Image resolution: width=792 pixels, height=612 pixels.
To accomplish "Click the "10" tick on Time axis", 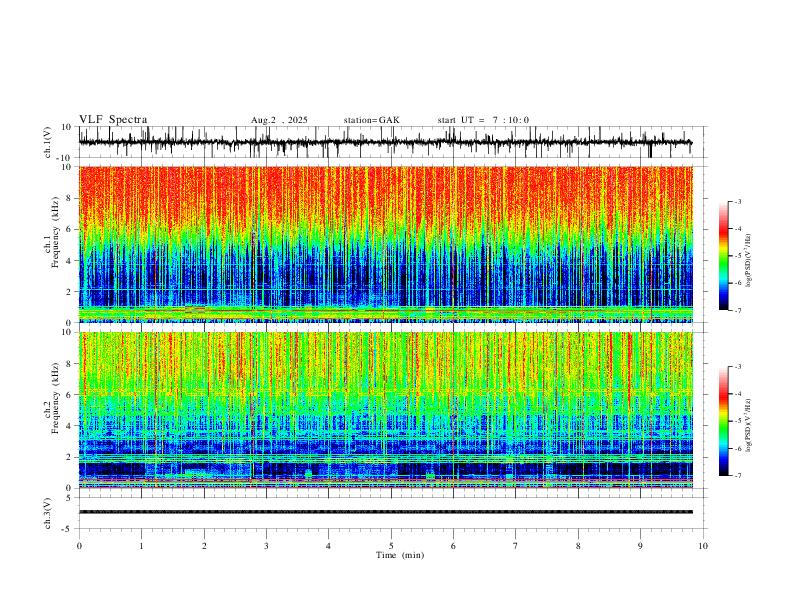I will [x=703, y=546].
